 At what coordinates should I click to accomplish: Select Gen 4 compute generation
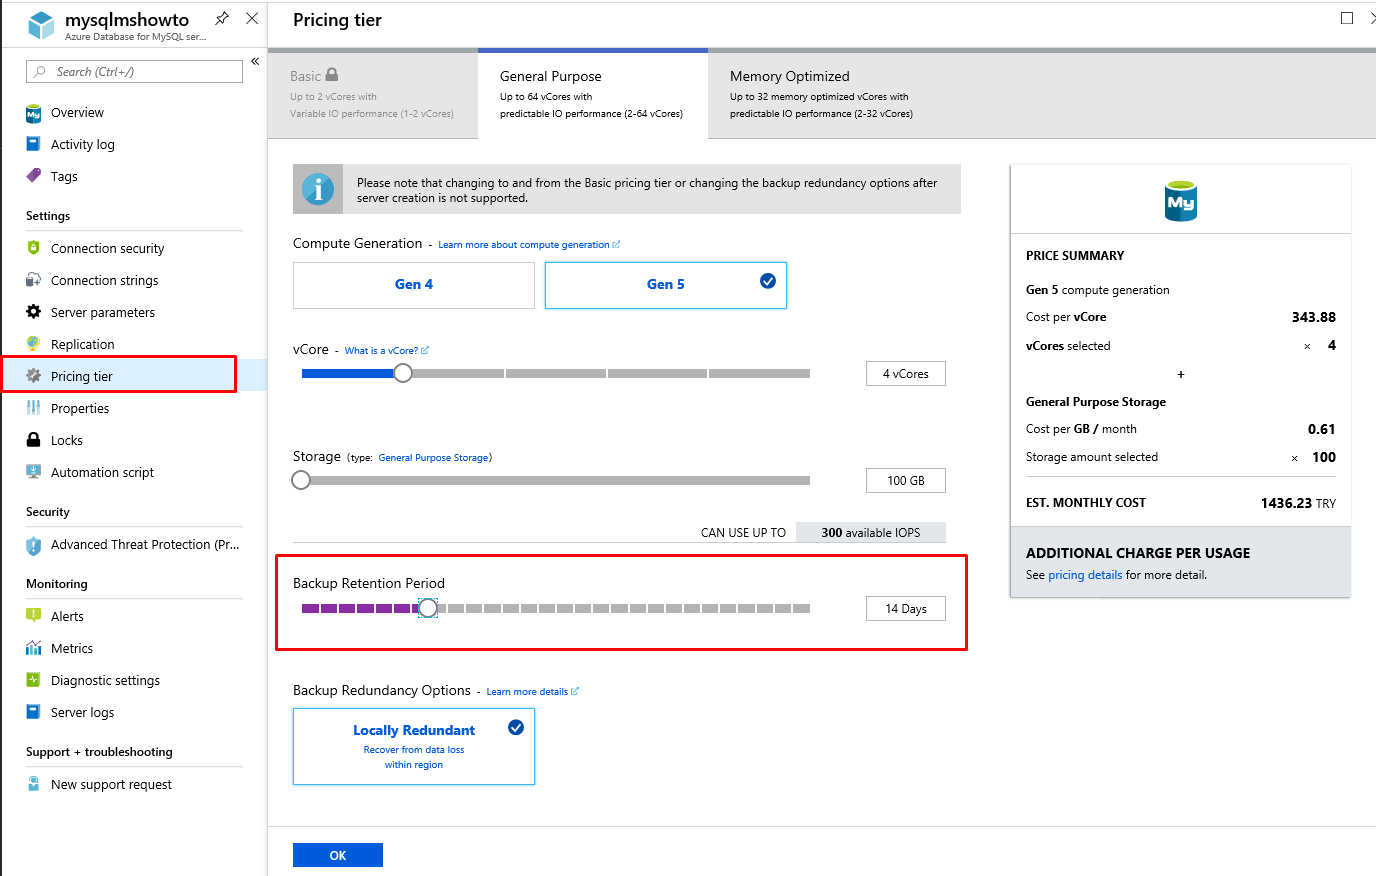[414, 285]
